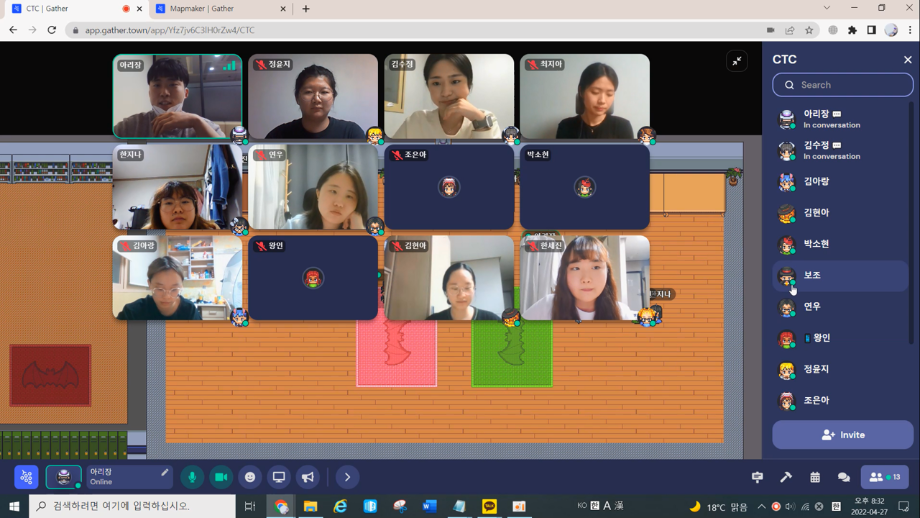Open KakaoTalk from Windows taskbar

coord(489,507)
